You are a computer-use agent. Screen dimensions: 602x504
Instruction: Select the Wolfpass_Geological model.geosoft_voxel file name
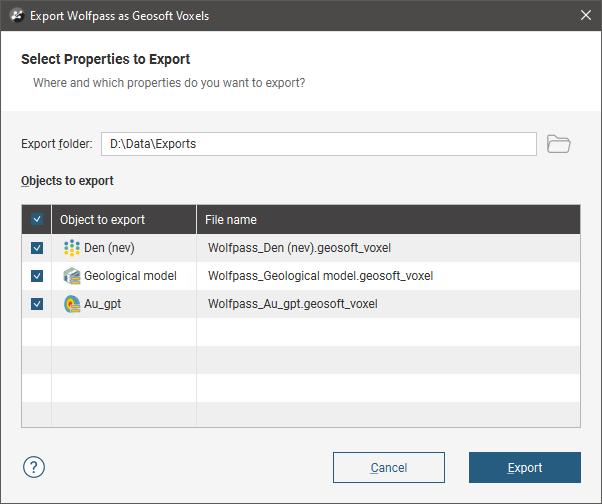(320, 276)
